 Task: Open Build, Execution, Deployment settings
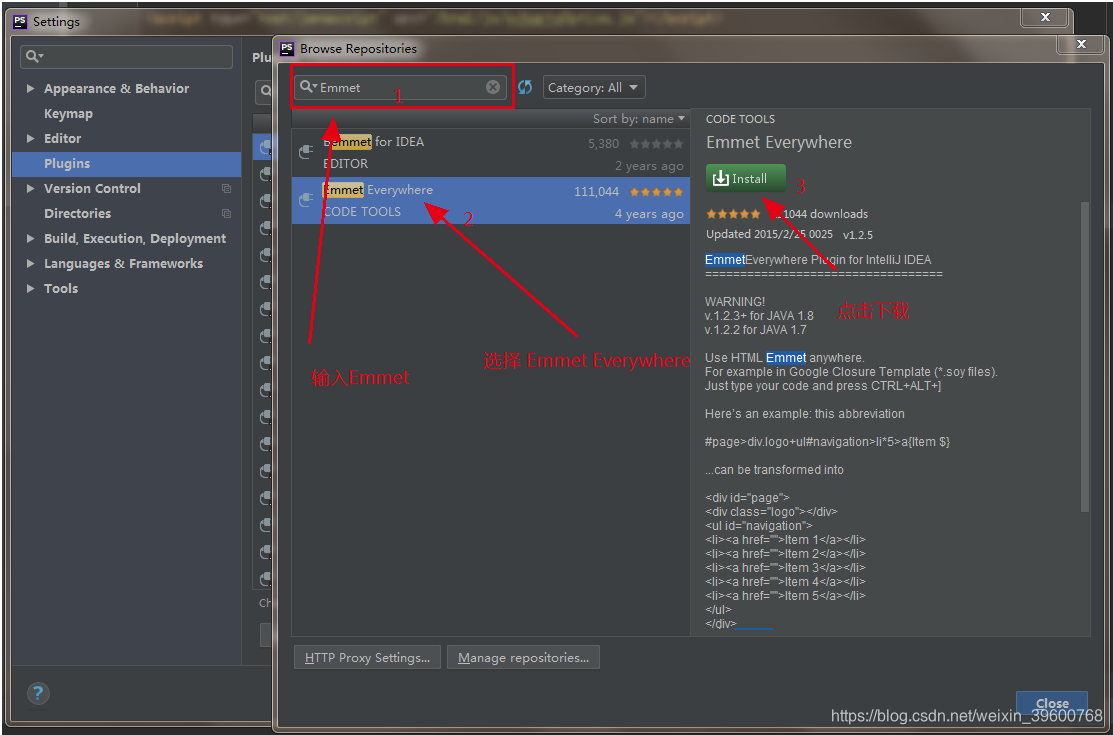[x=135, y=239]
